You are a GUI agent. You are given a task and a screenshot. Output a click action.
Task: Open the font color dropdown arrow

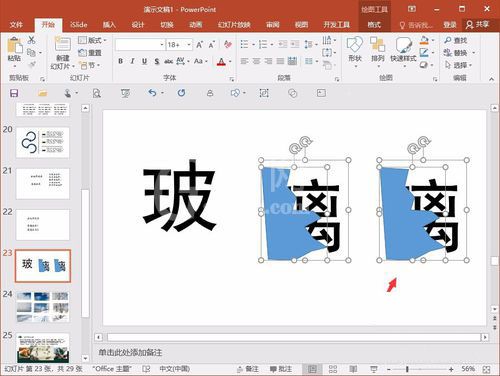[x=230, y=61]
